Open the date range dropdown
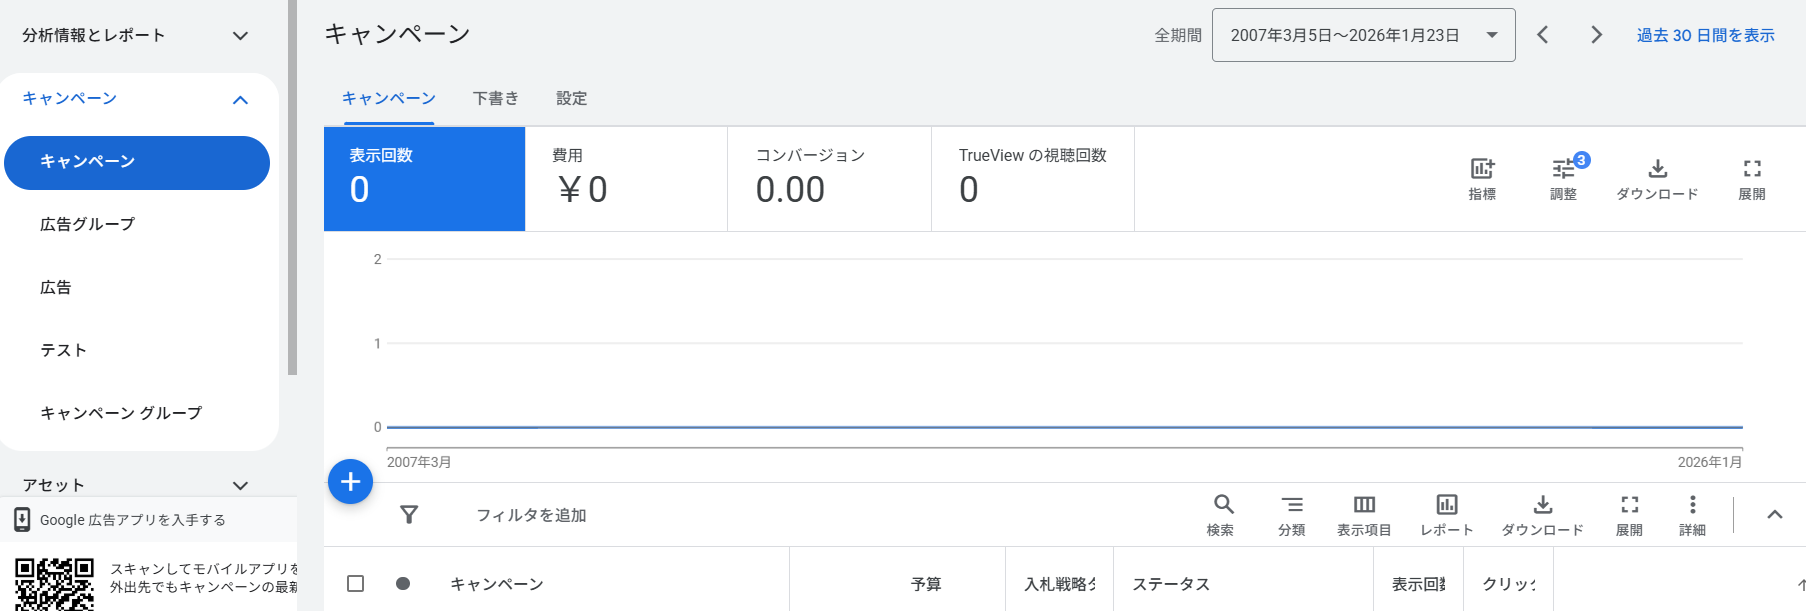The width and height of the screenshot is (1806, 611). pos(1362,35)
